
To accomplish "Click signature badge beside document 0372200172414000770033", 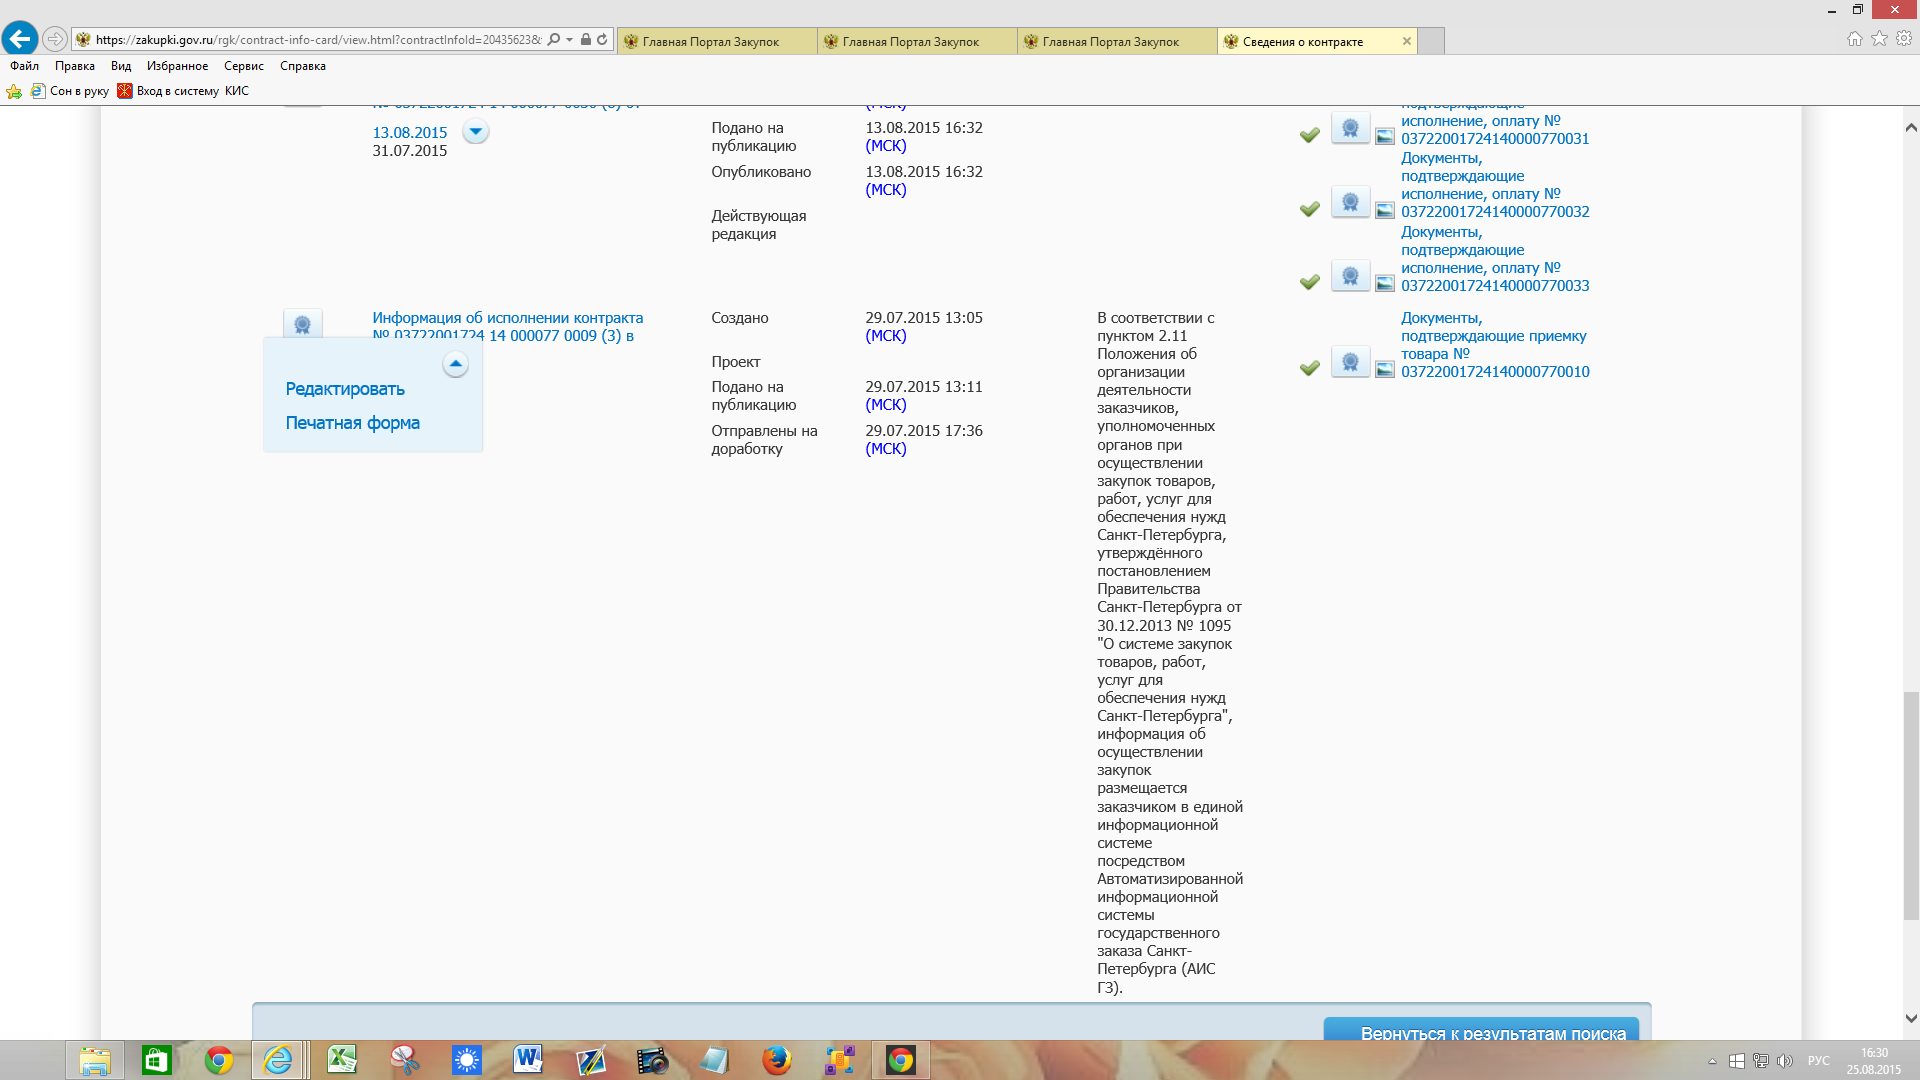I will pos(1350,276).
